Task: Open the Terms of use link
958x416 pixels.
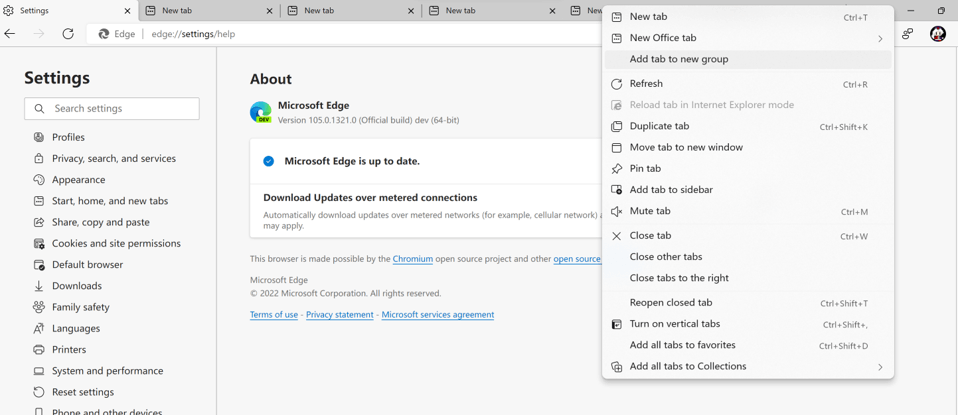Action: 274,315
